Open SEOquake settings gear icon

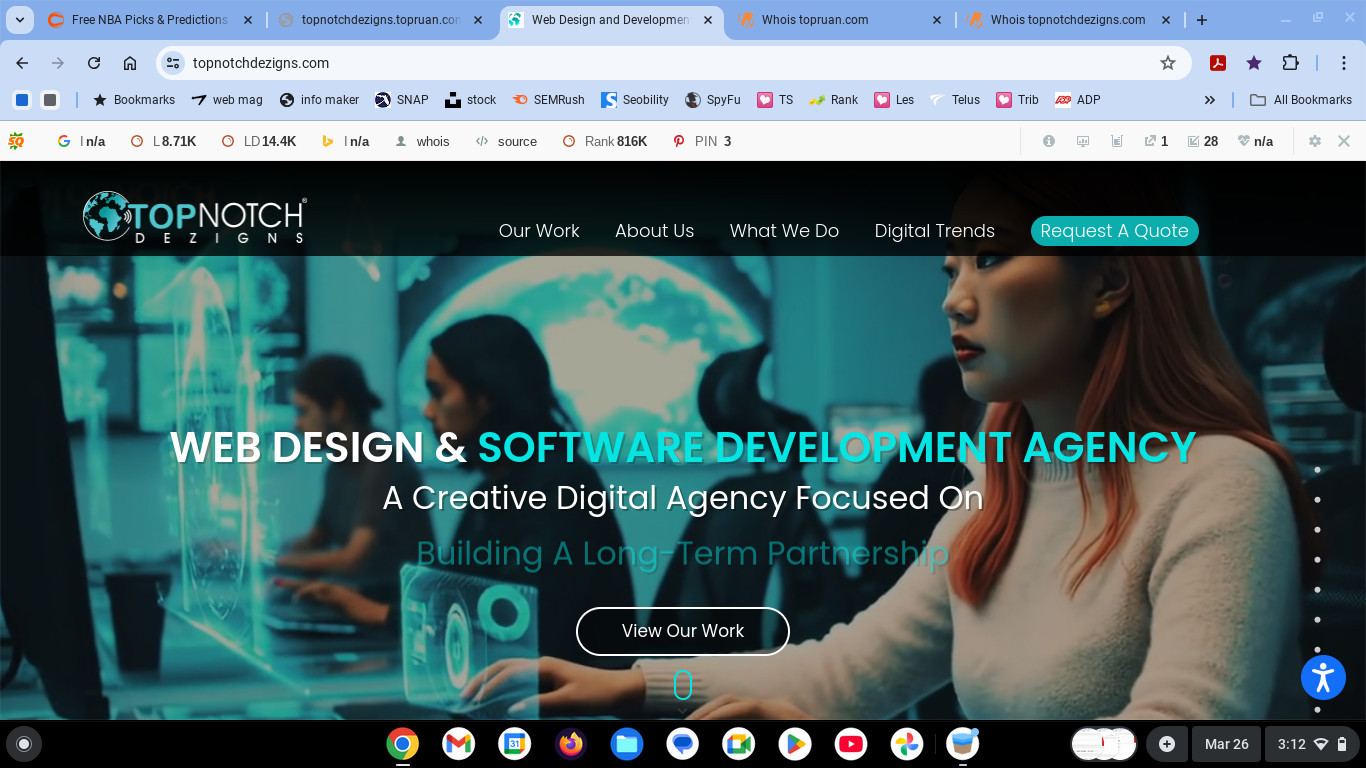coord(1315,141)
